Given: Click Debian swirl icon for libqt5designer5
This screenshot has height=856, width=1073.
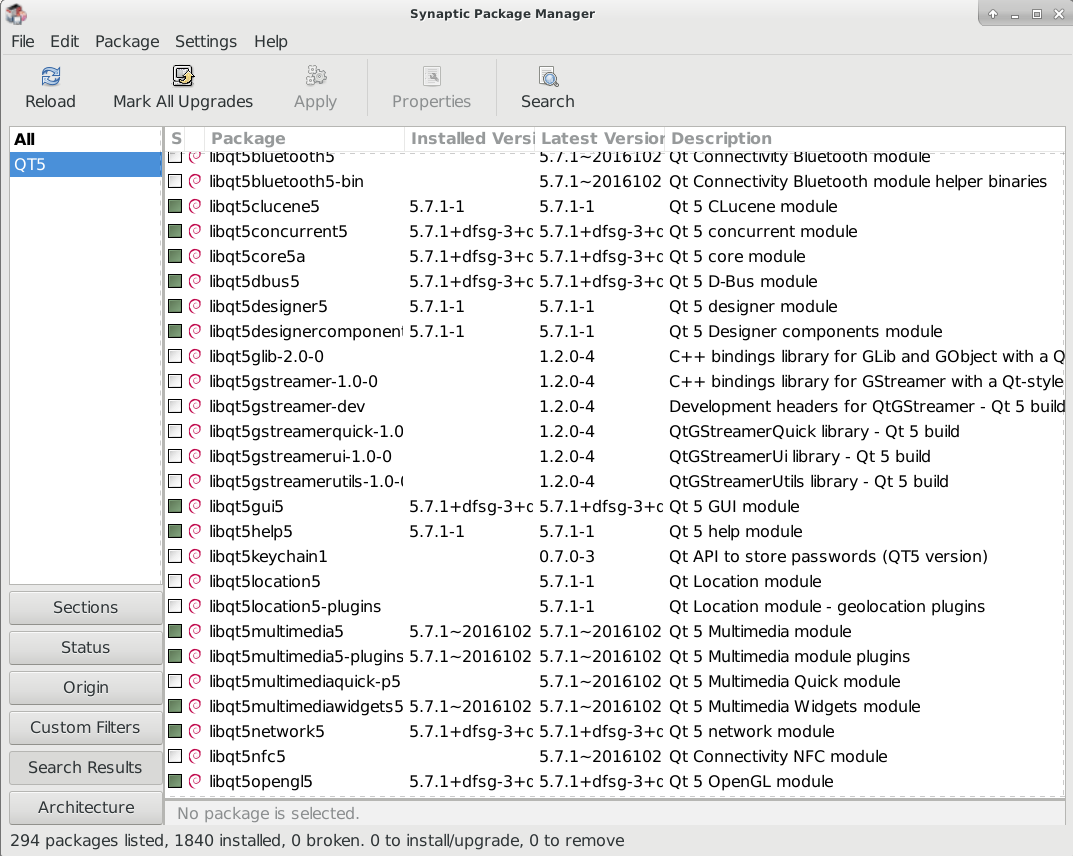Looking at the screenshot, I should coord(195,306).
